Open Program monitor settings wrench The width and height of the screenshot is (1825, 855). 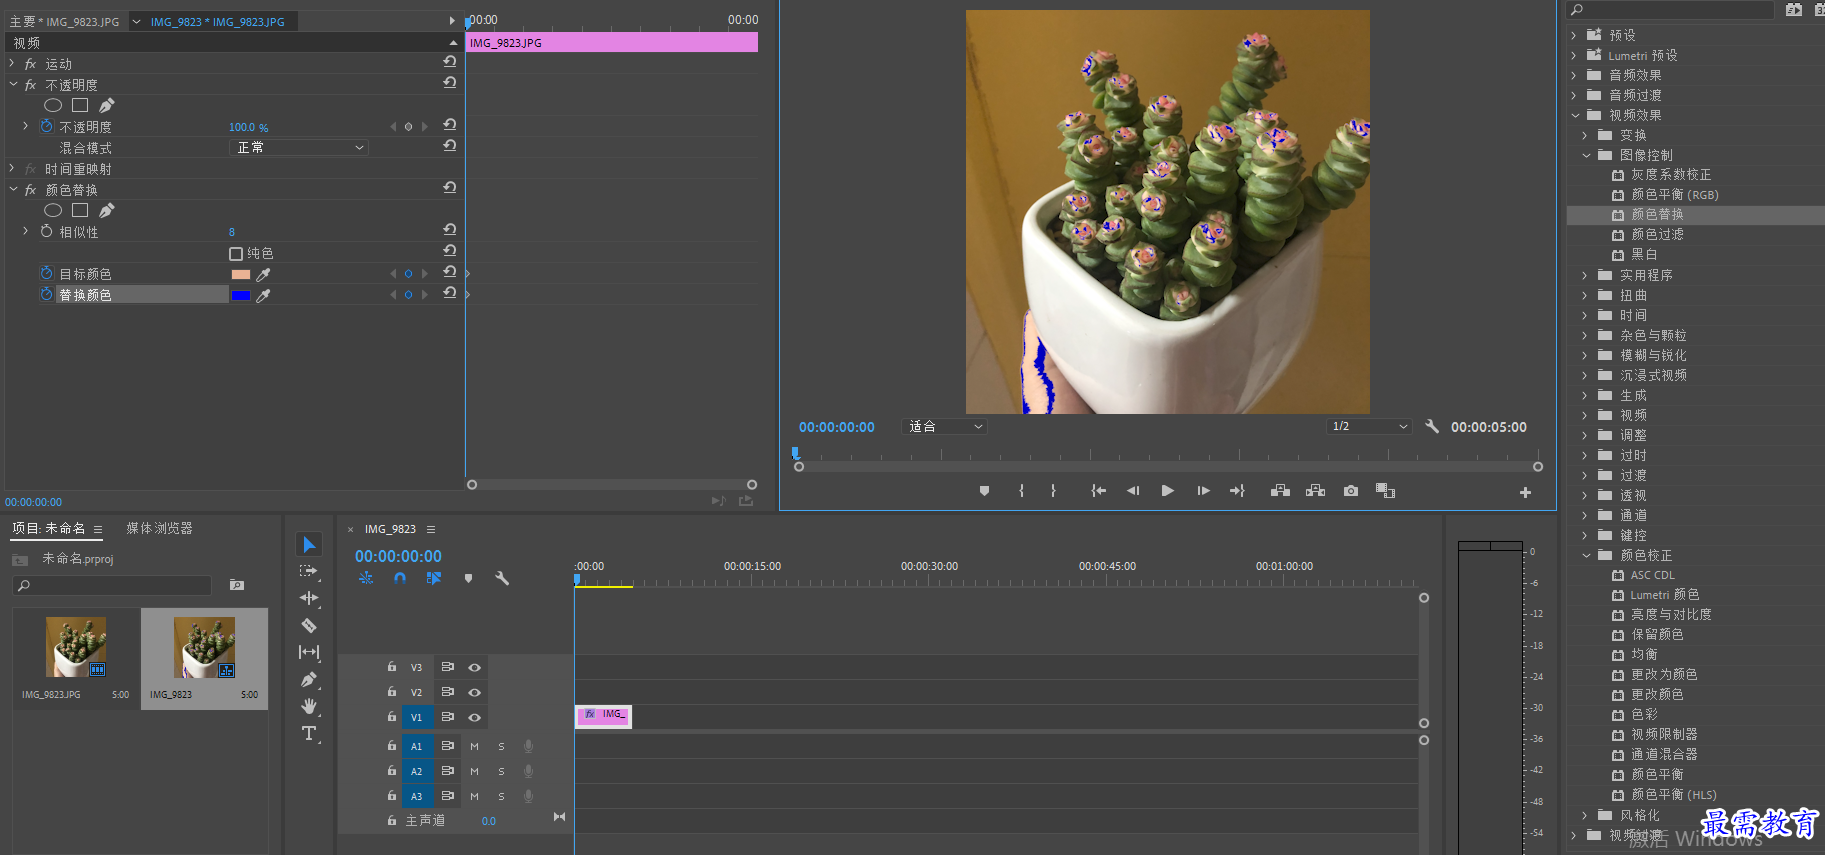1432,426
